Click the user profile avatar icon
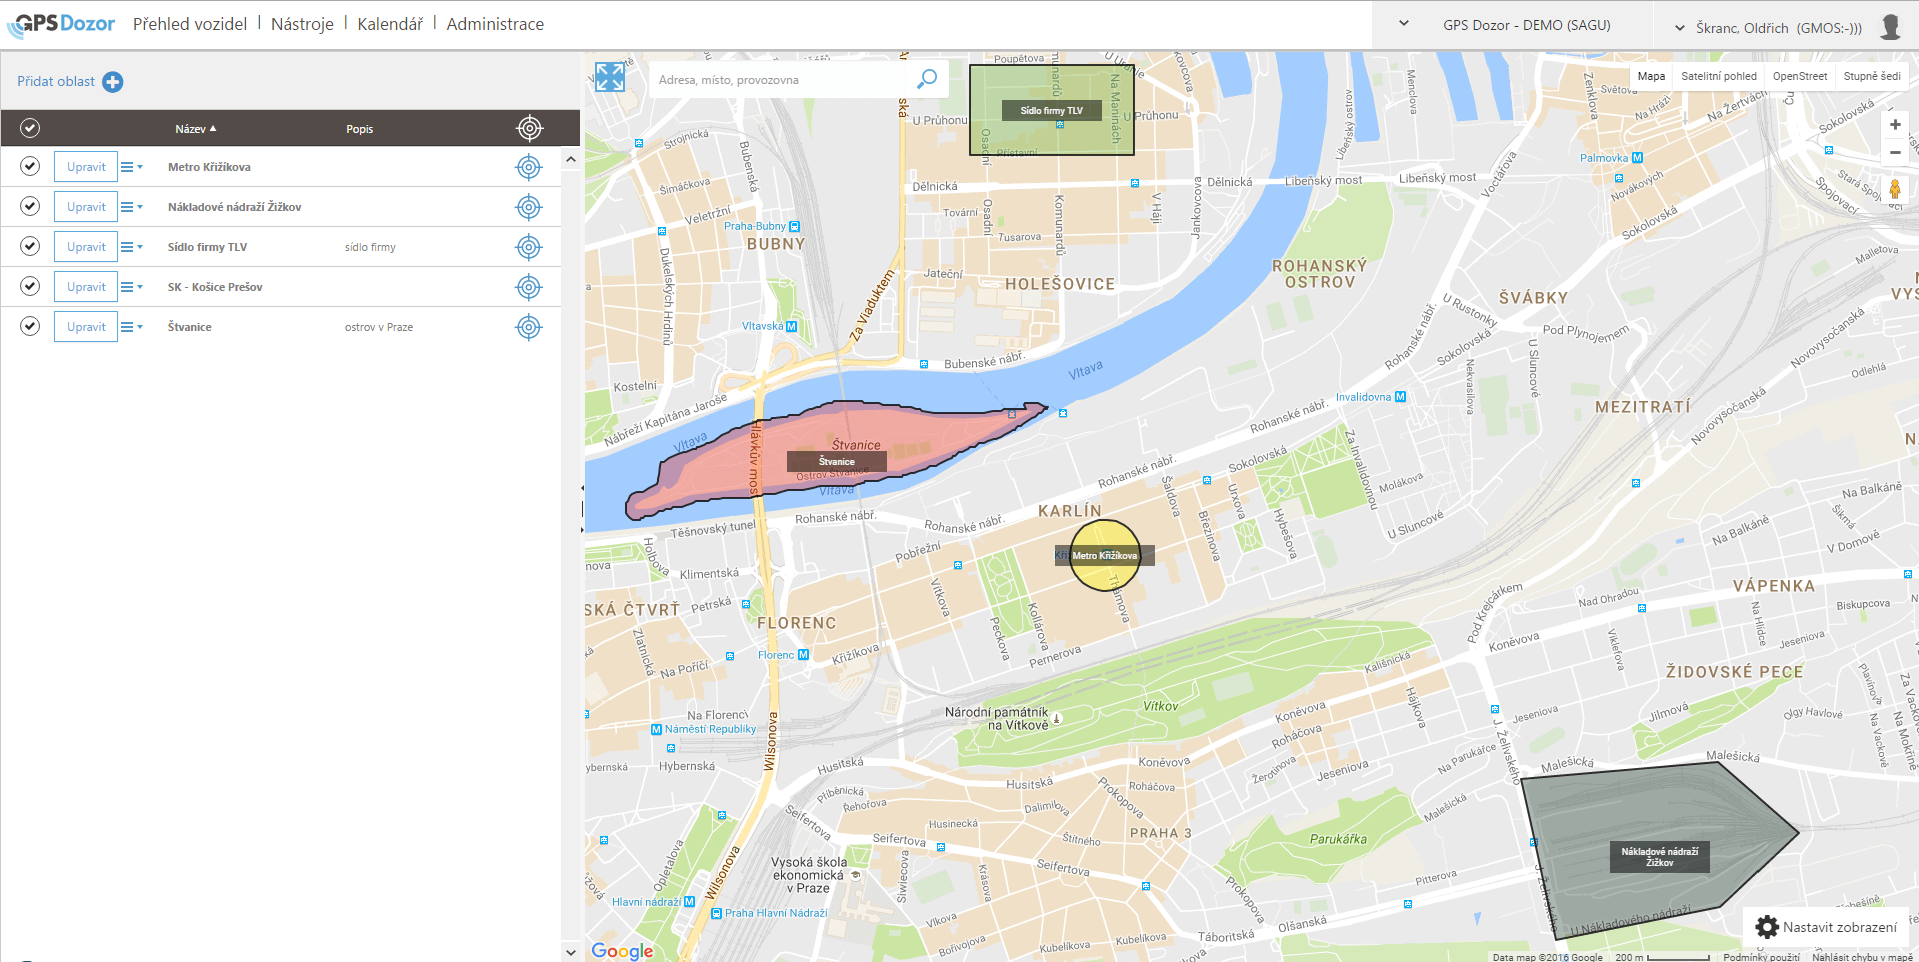Screen dimensions: 1919x962 (1890, 27)
